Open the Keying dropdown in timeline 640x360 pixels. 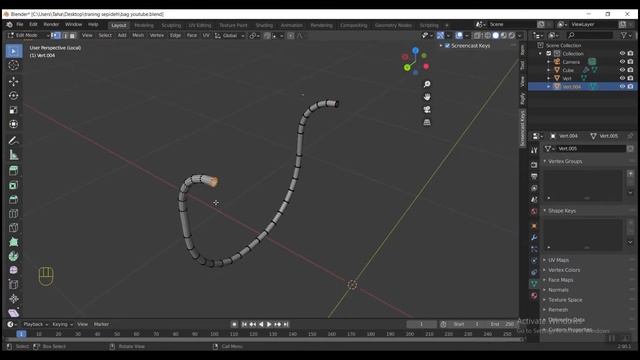point(62,324)
